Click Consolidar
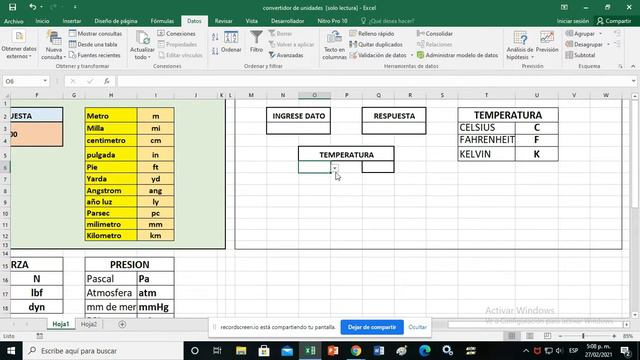The height and width of the screenshot is (360, 640). 435,33
